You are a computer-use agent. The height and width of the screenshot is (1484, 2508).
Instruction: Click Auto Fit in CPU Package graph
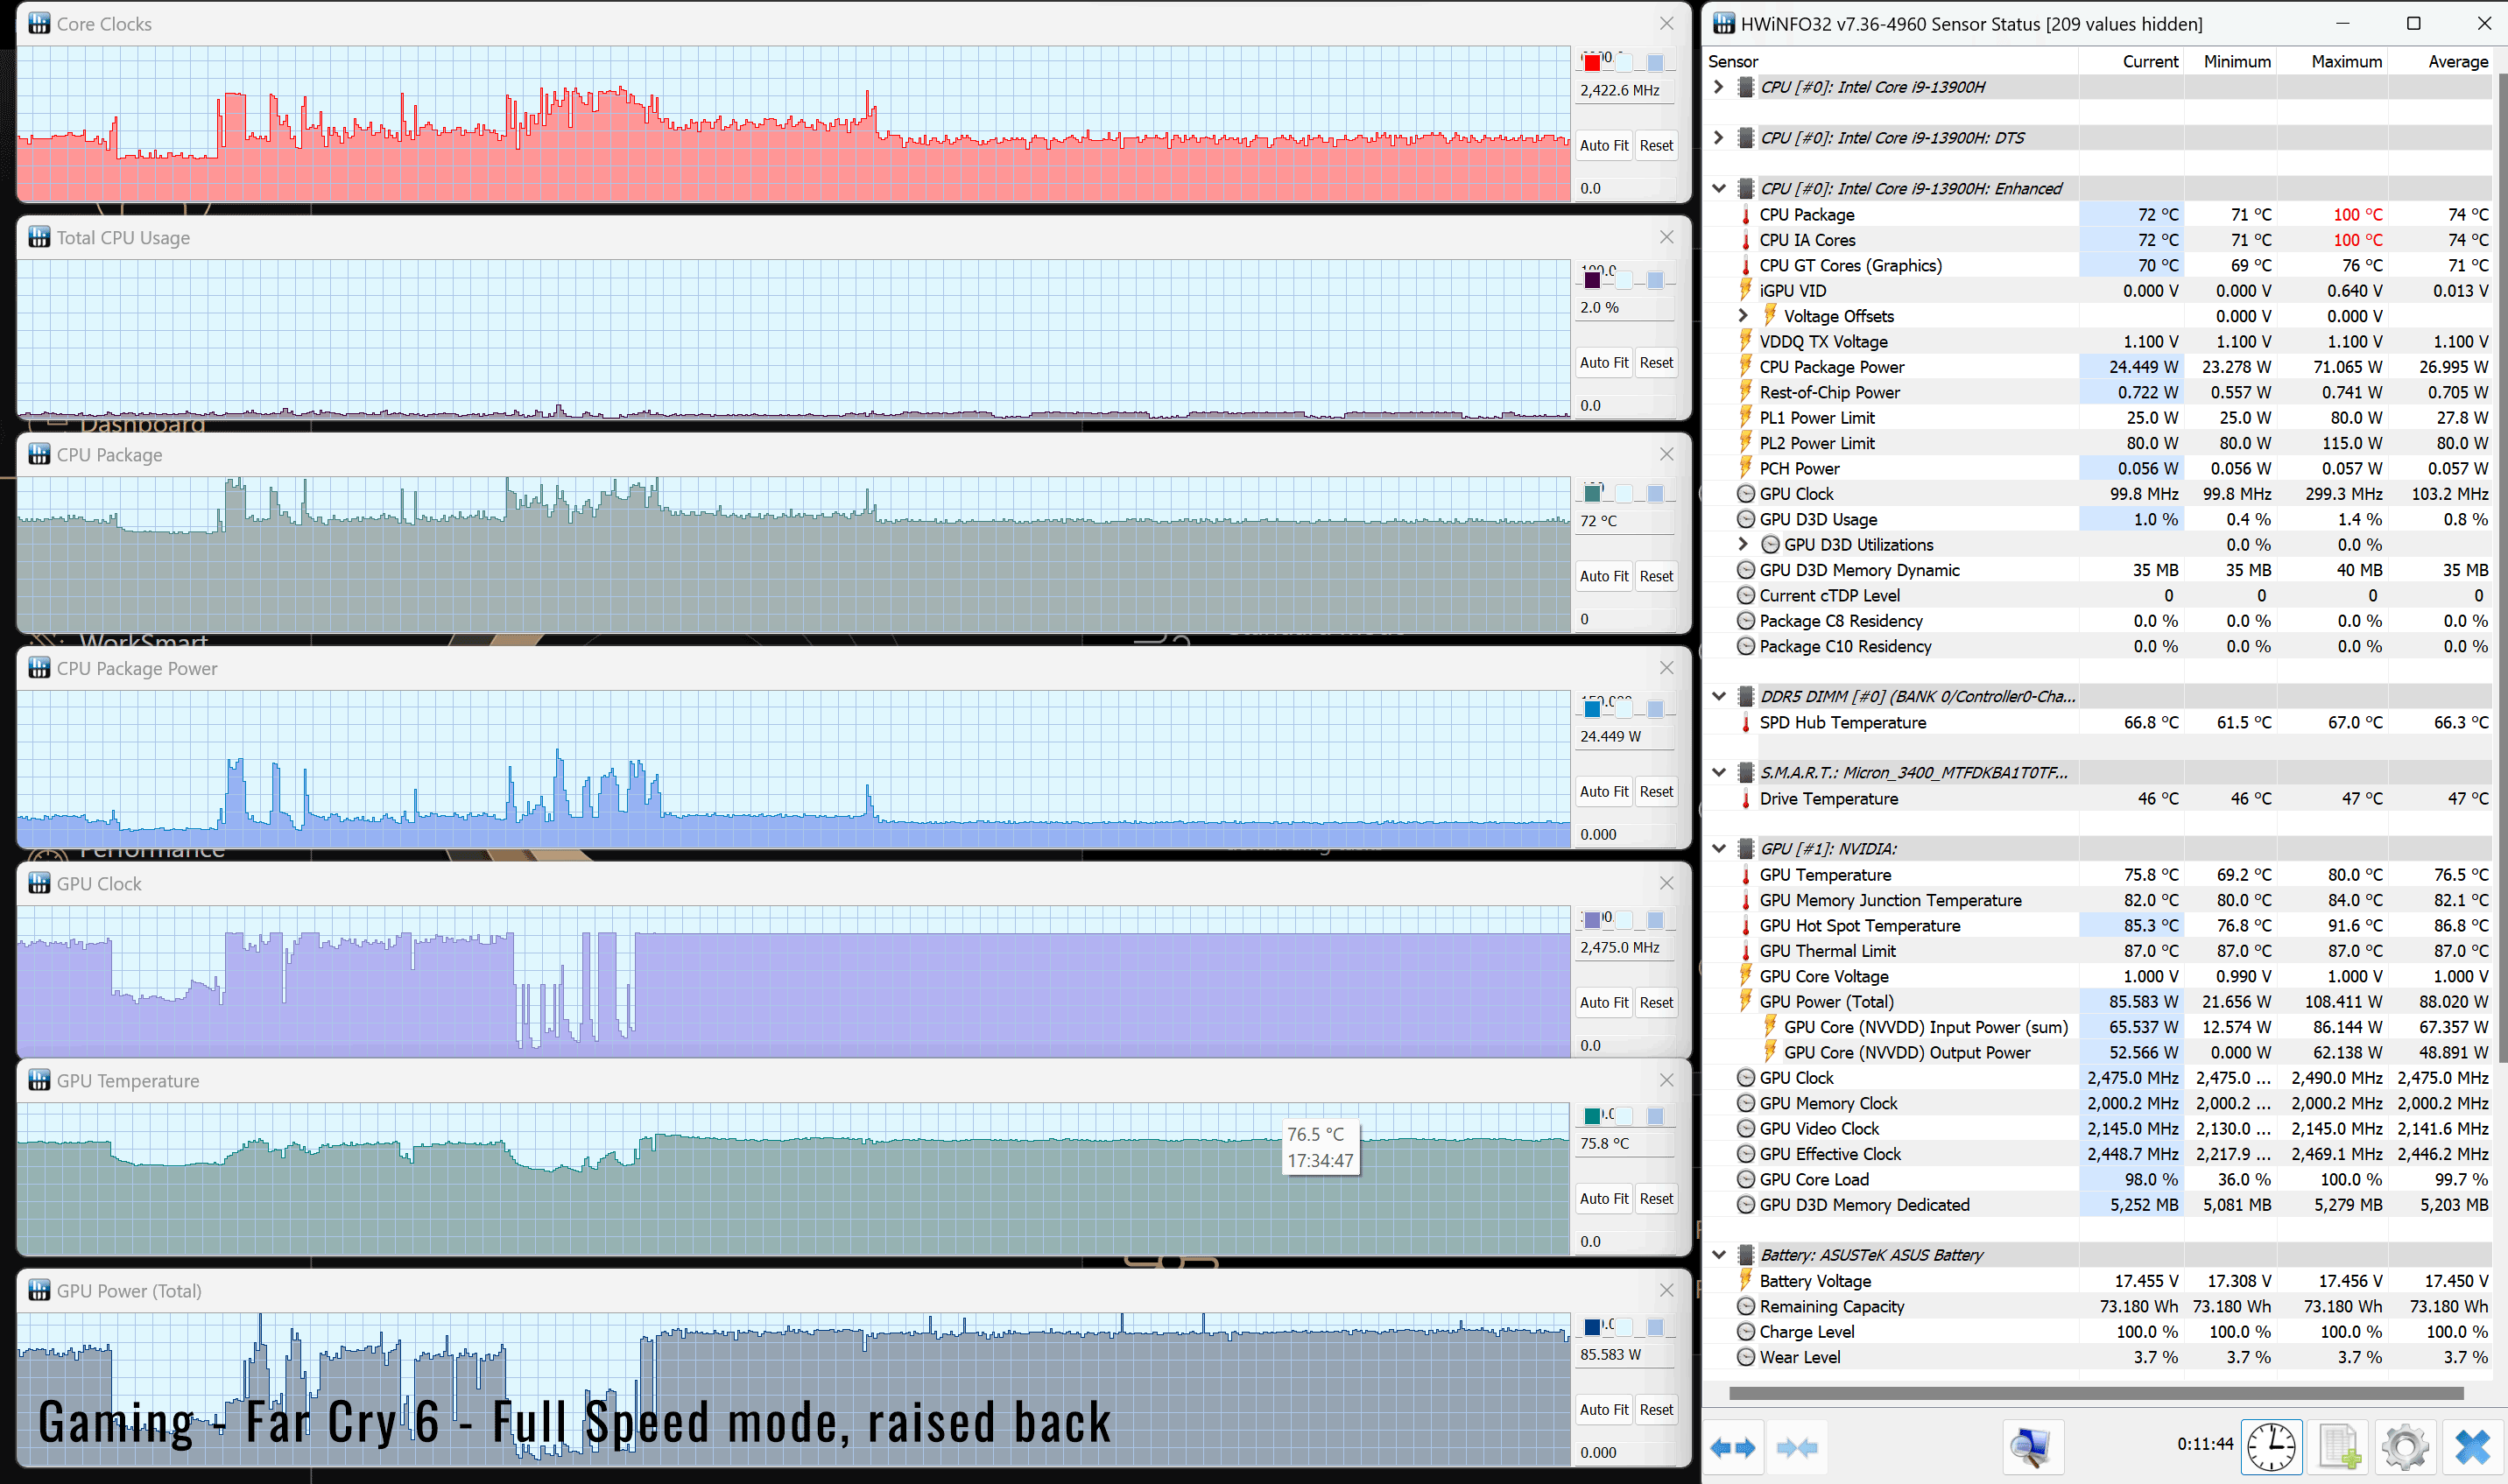pos(1604,576)
